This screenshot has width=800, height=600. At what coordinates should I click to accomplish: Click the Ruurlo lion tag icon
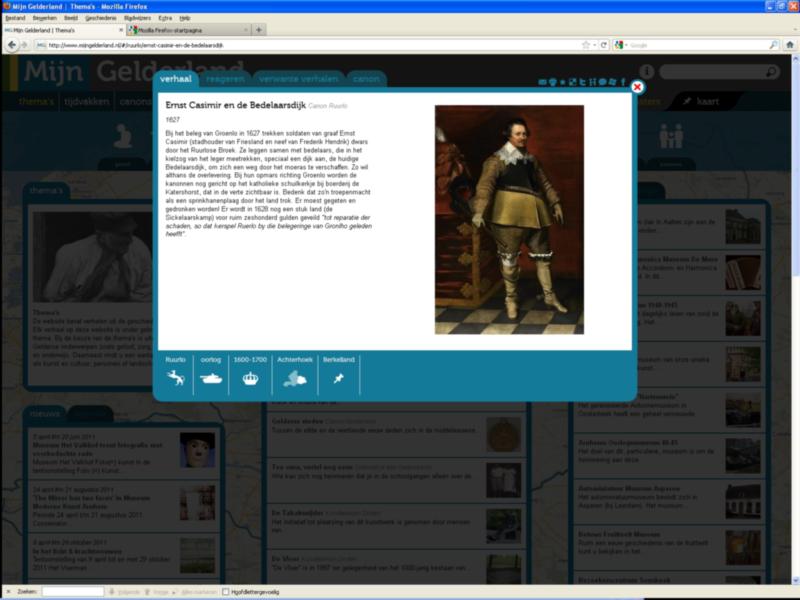click(x=175, y=378)
